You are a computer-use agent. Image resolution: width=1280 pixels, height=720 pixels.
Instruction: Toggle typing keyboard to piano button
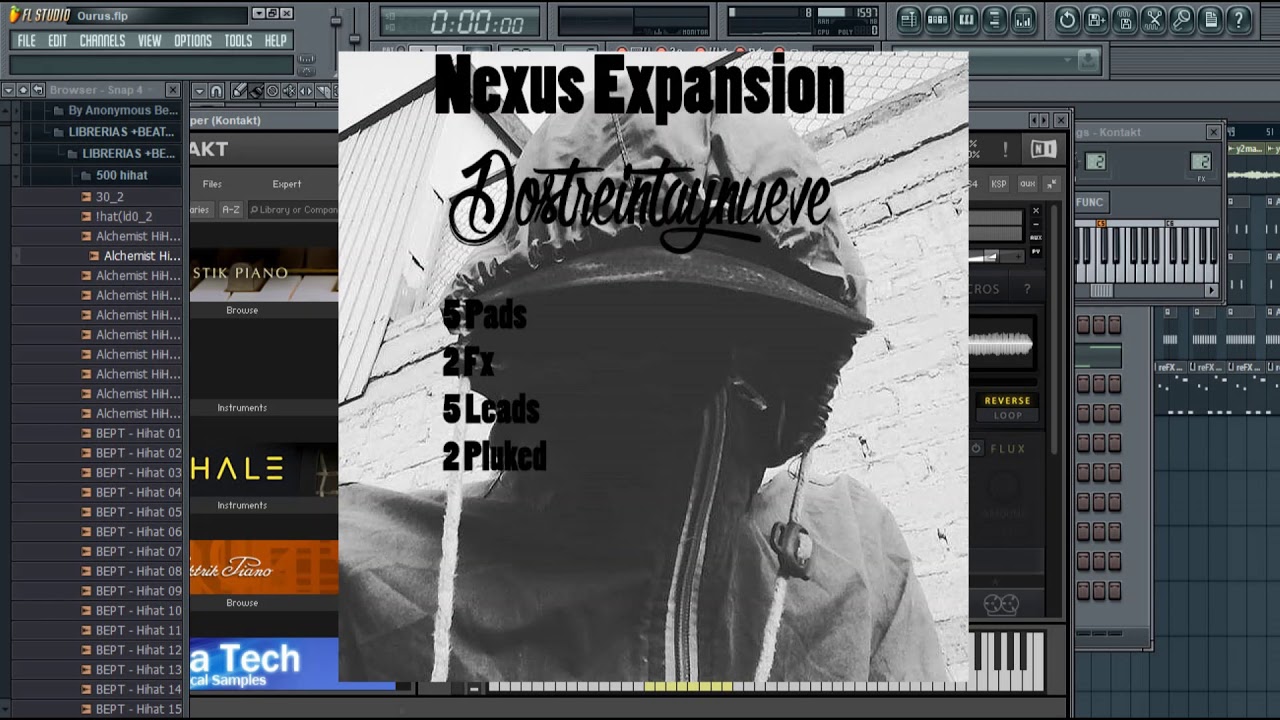pyautogui.click(x=306, y=58)
